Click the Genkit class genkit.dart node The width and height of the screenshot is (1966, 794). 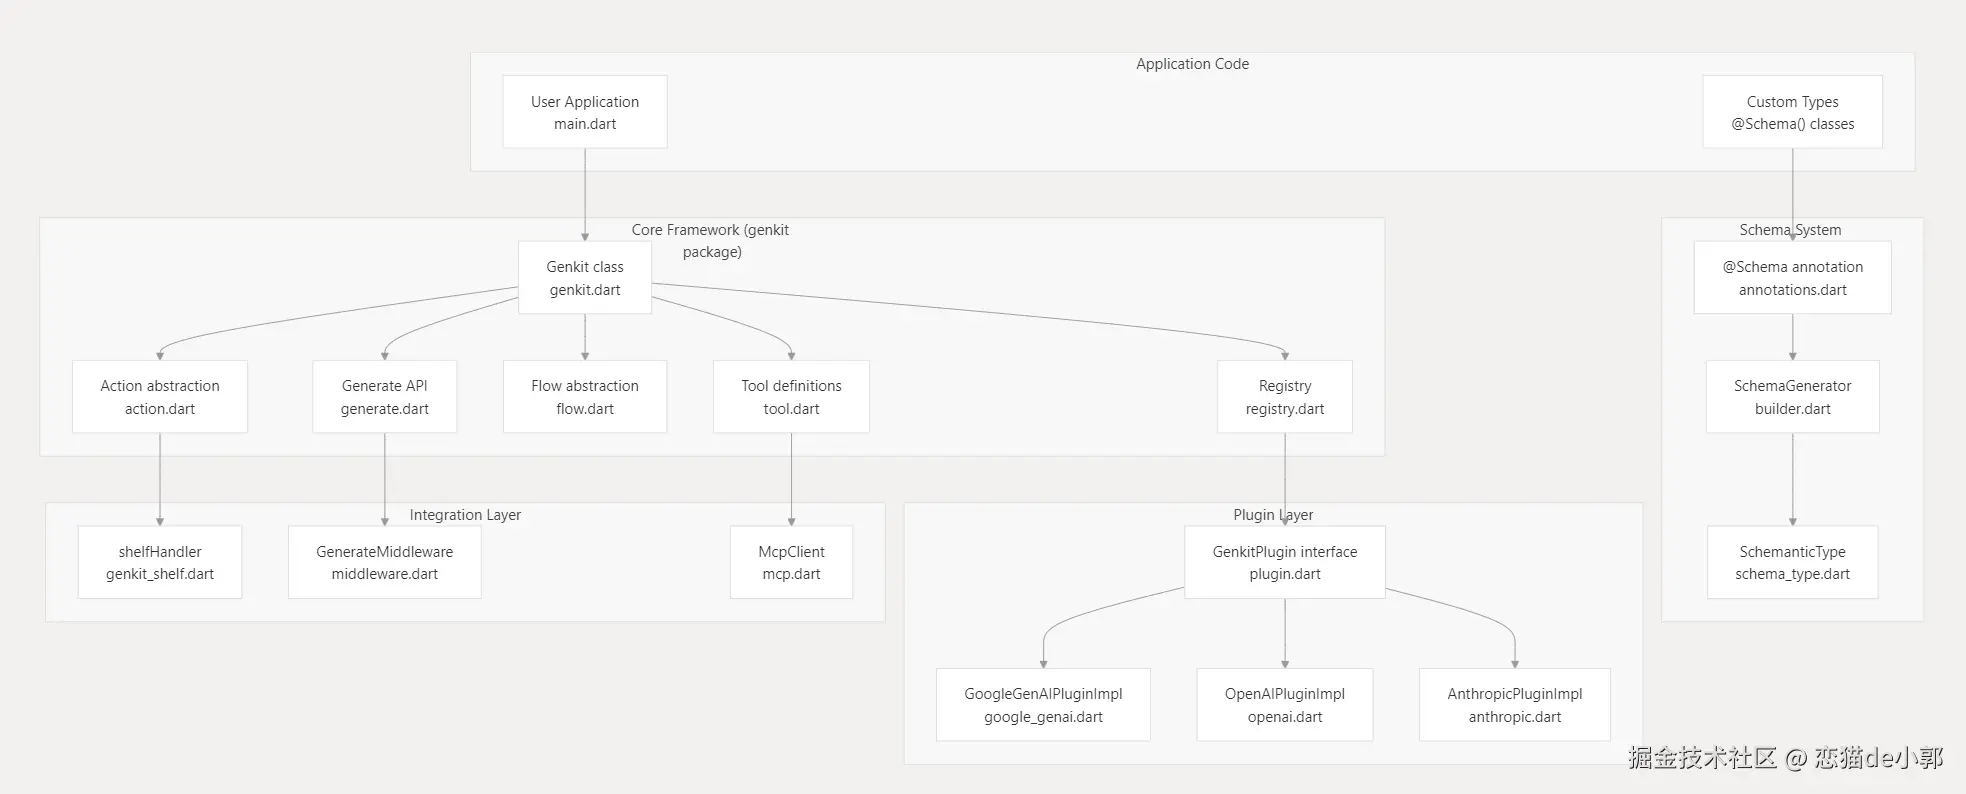pyautogui.click(x=585, y=278)
